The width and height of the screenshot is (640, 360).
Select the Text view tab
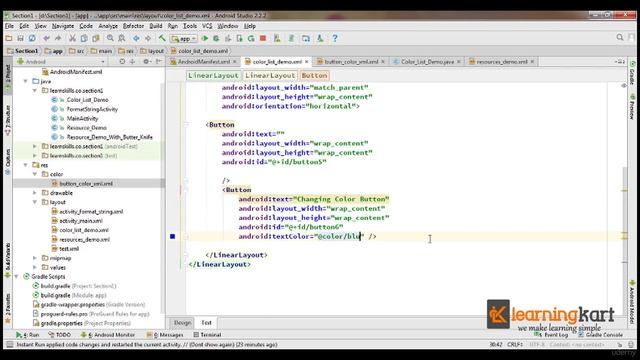(x=207, y=323)
